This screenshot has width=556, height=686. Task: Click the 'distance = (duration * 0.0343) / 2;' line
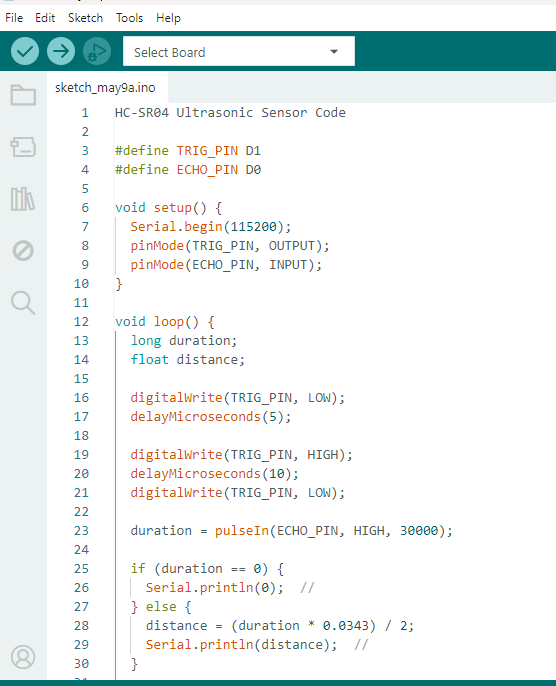pos(280,626)
